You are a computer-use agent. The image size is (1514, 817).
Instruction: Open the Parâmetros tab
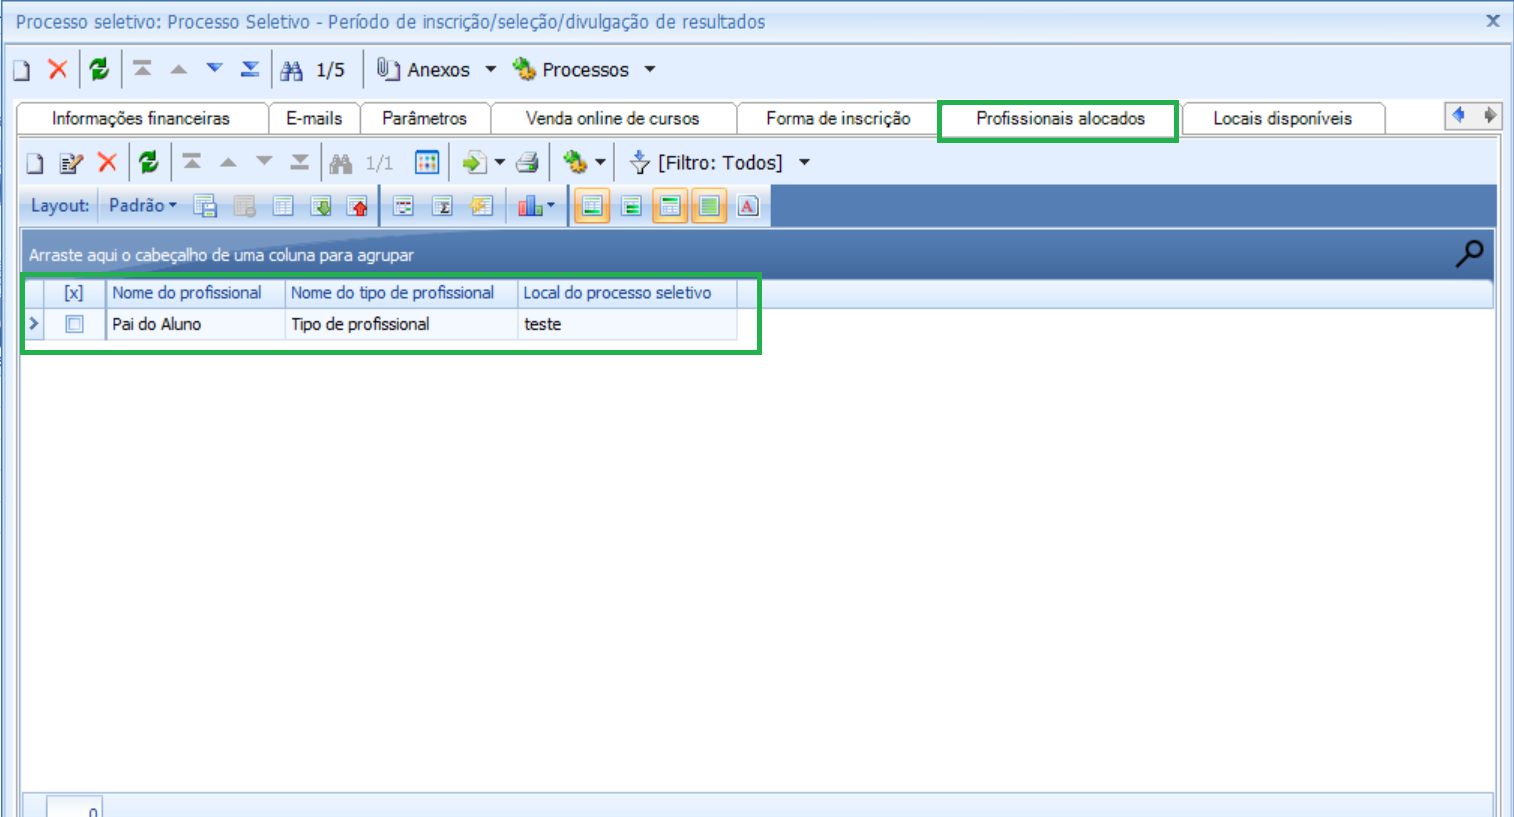(x=424, y=118)
